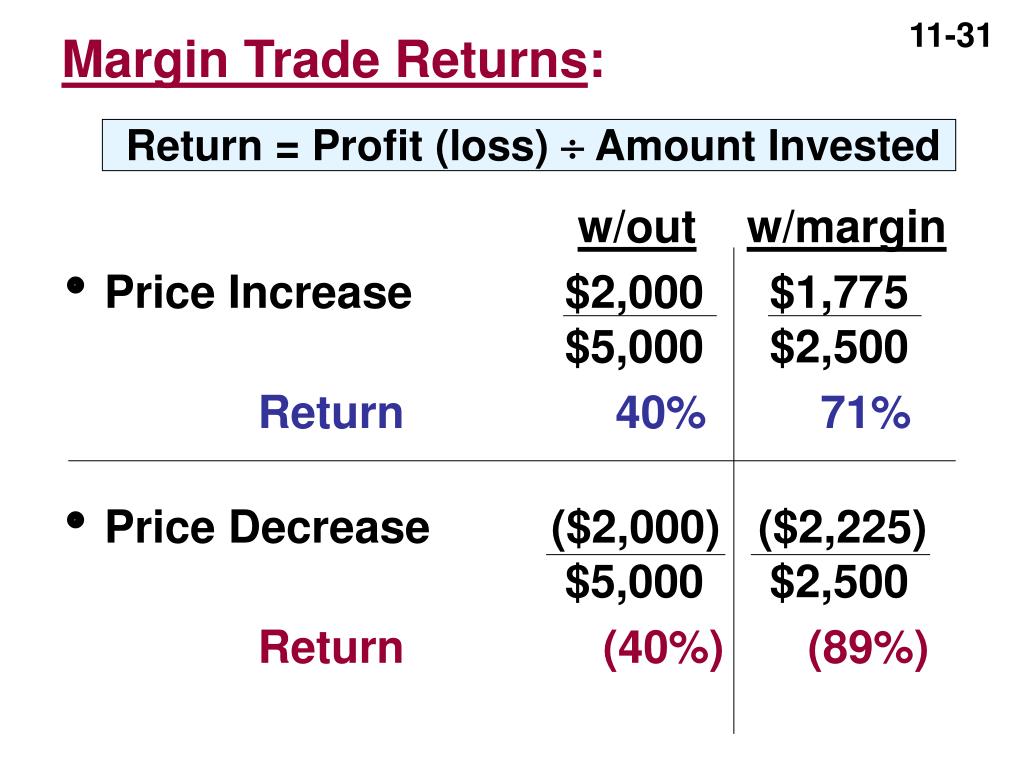
Task: Select the slide number 11-31
Action: (x=950, y=35)
